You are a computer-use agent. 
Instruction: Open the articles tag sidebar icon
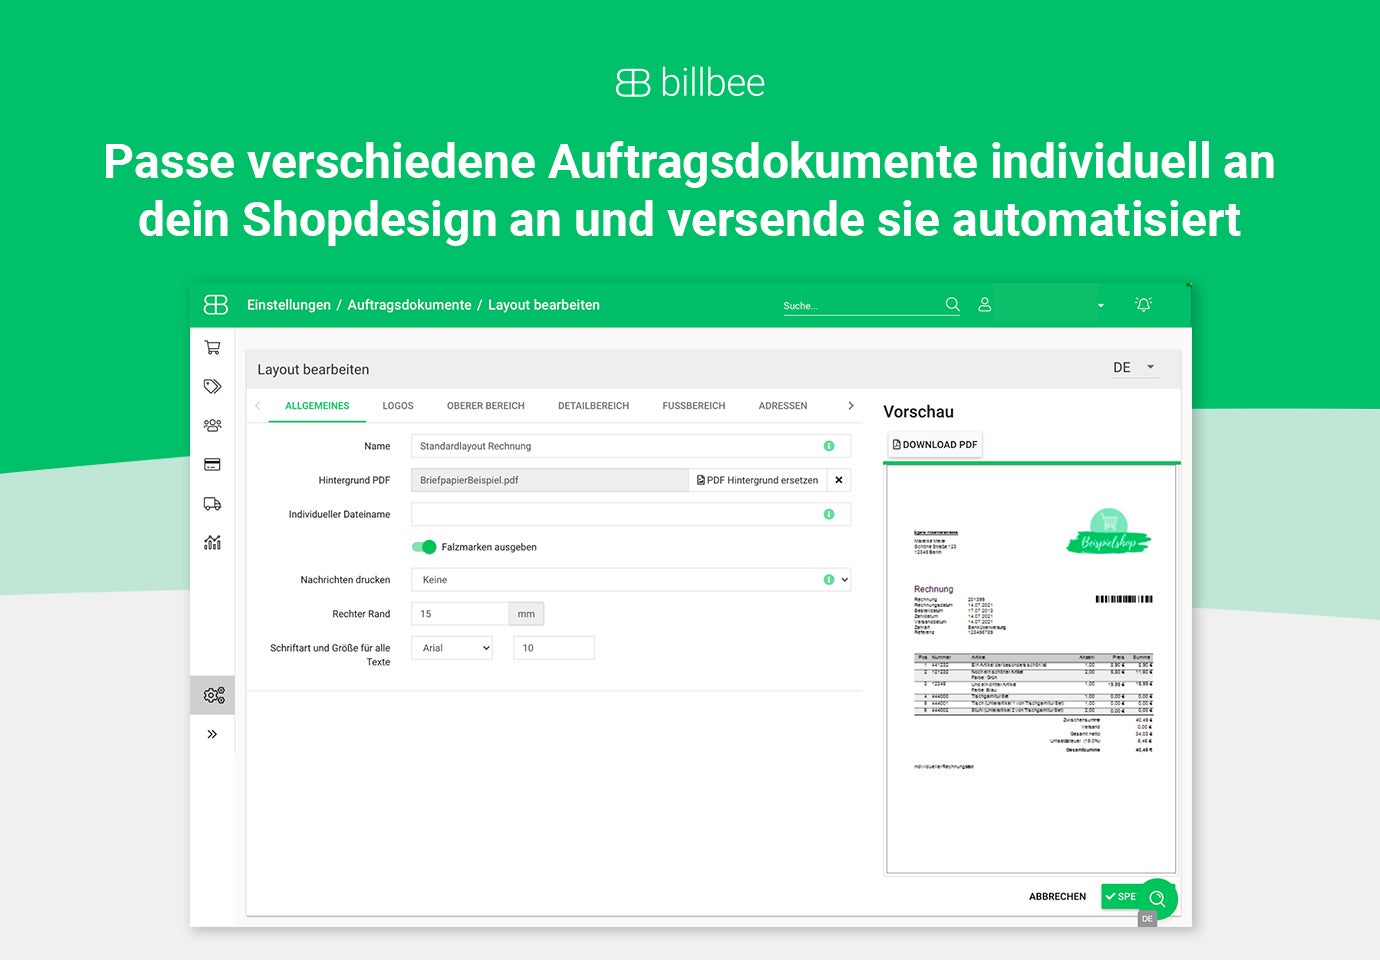tap(212, 386)
